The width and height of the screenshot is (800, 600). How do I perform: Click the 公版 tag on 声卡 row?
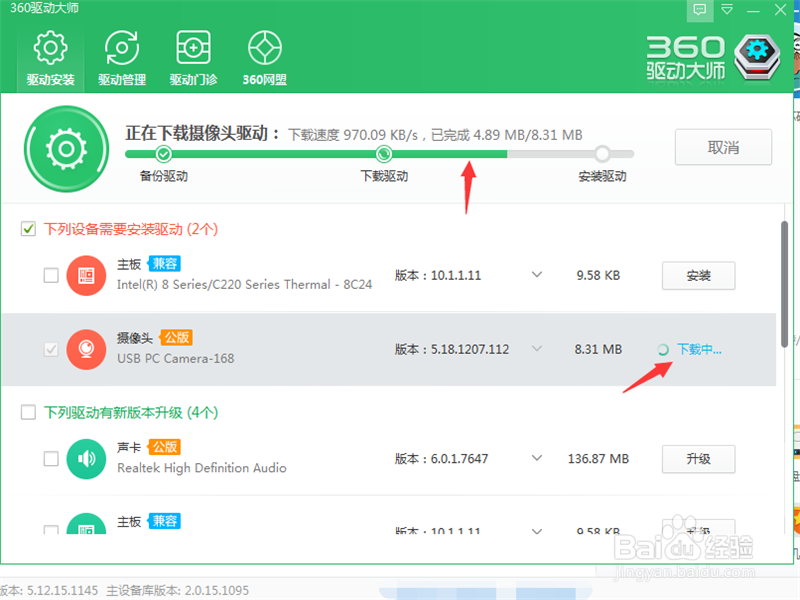[x=164, y=447]
